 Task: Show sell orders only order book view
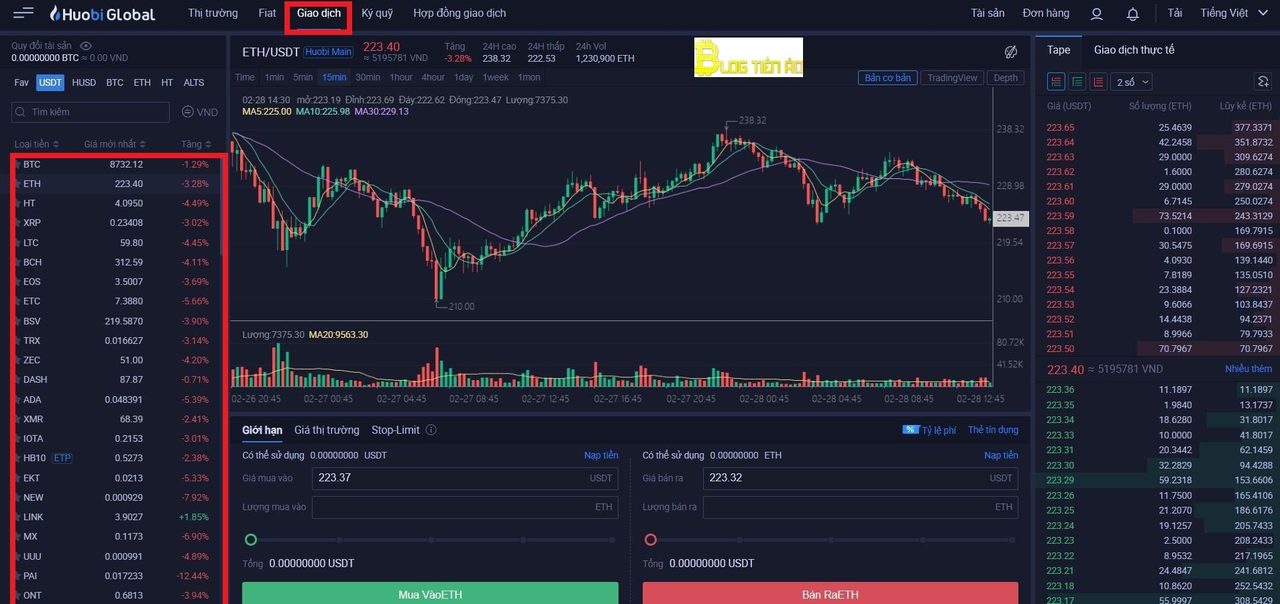click(1098, 82)
